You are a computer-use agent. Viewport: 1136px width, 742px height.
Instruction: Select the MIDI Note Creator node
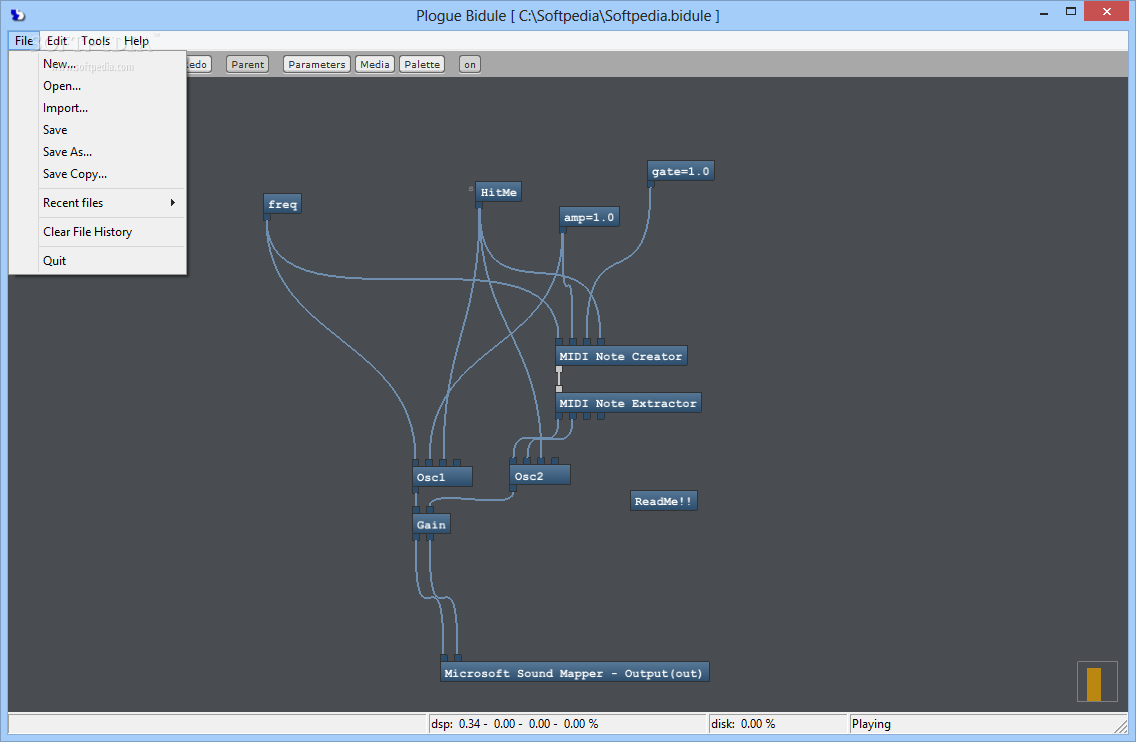pyautogui.click(x=621, y=356)
